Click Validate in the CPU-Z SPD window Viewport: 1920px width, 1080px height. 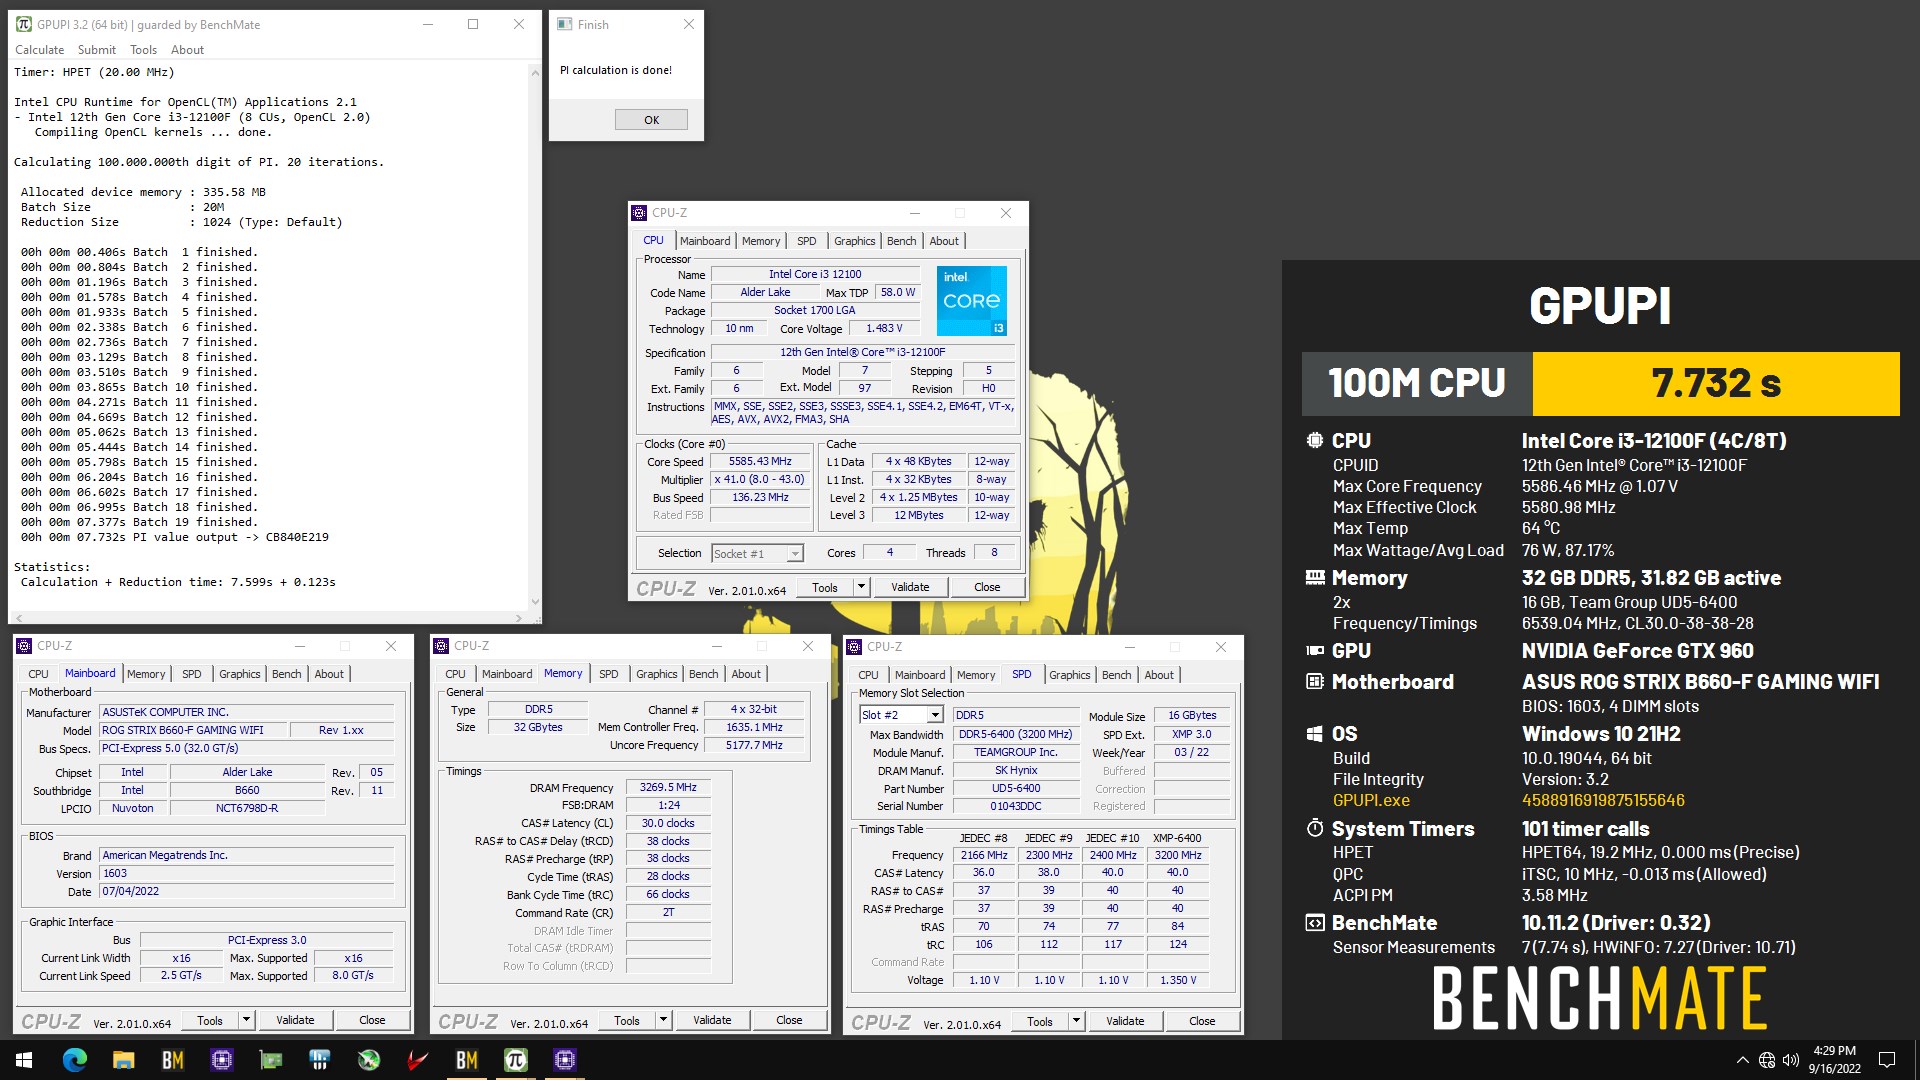[1125, 1021]
